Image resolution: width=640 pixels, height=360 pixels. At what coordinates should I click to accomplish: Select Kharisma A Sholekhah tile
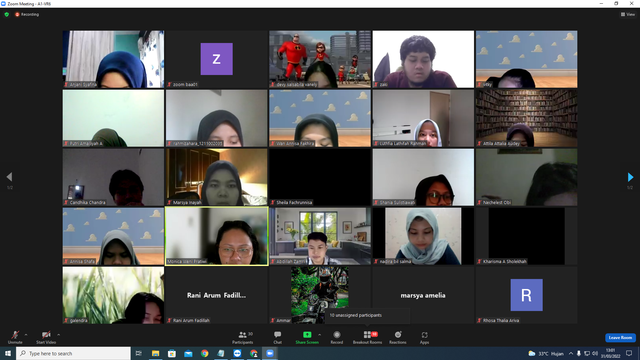[527, 236]
